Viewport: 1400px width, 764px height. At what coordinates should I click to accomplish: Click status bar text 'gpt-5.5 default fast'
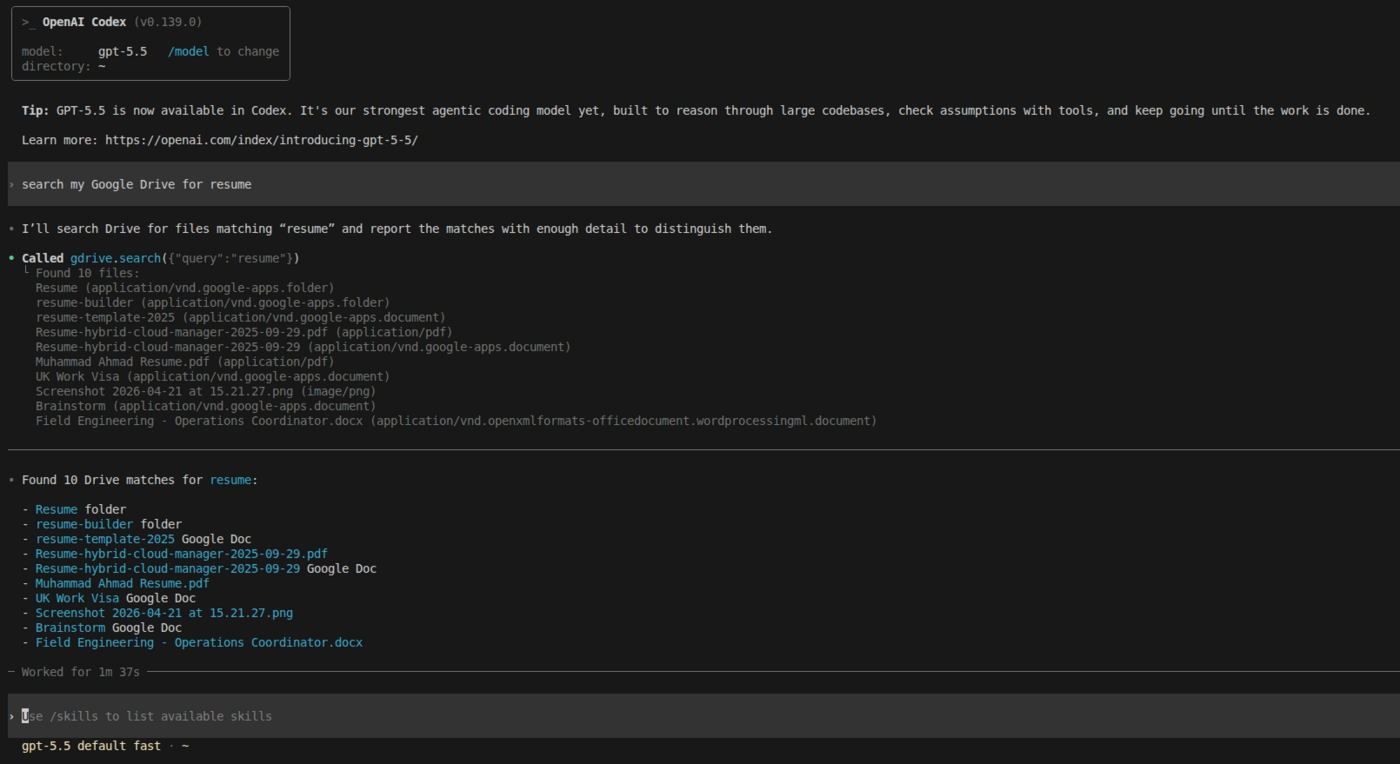[x=91, y=746]
